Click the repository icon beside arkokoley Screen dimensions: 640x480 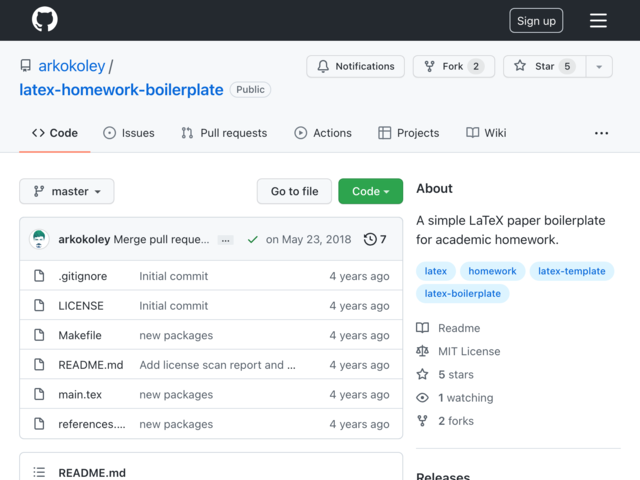point(25,66)
